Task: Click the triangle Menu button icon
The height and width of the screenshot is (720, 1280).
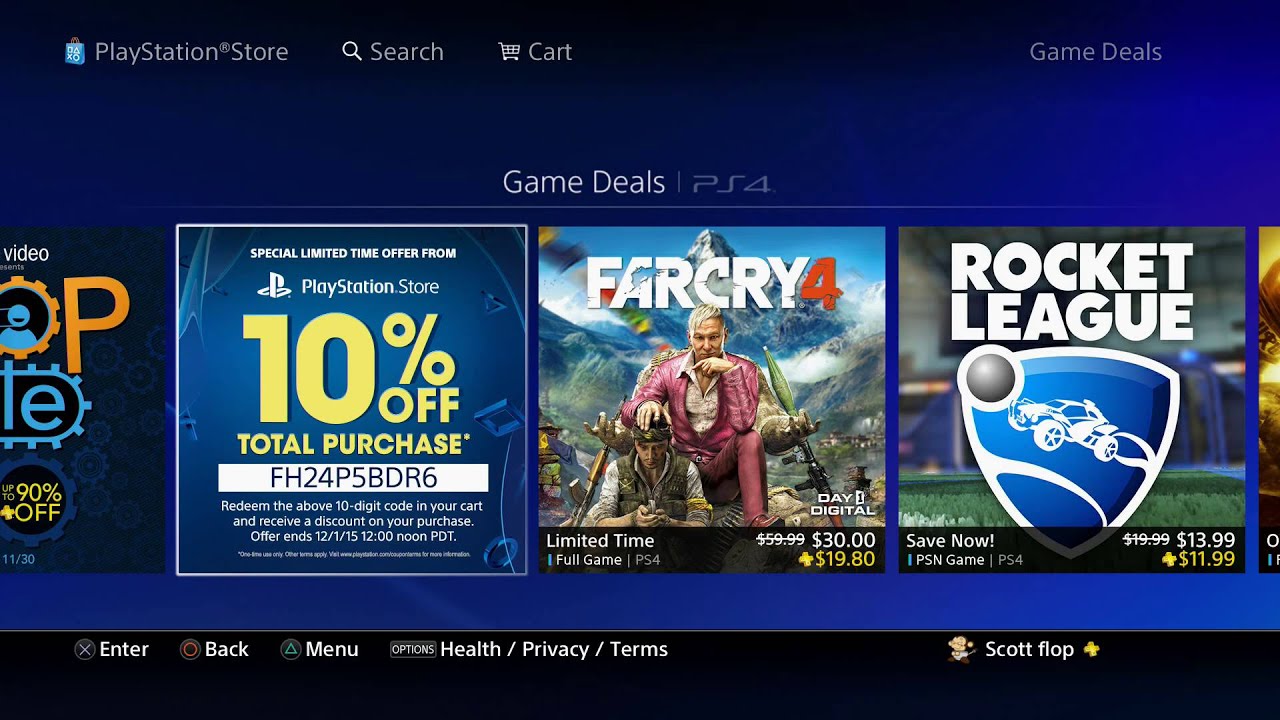Action: (x=290, y=649)
